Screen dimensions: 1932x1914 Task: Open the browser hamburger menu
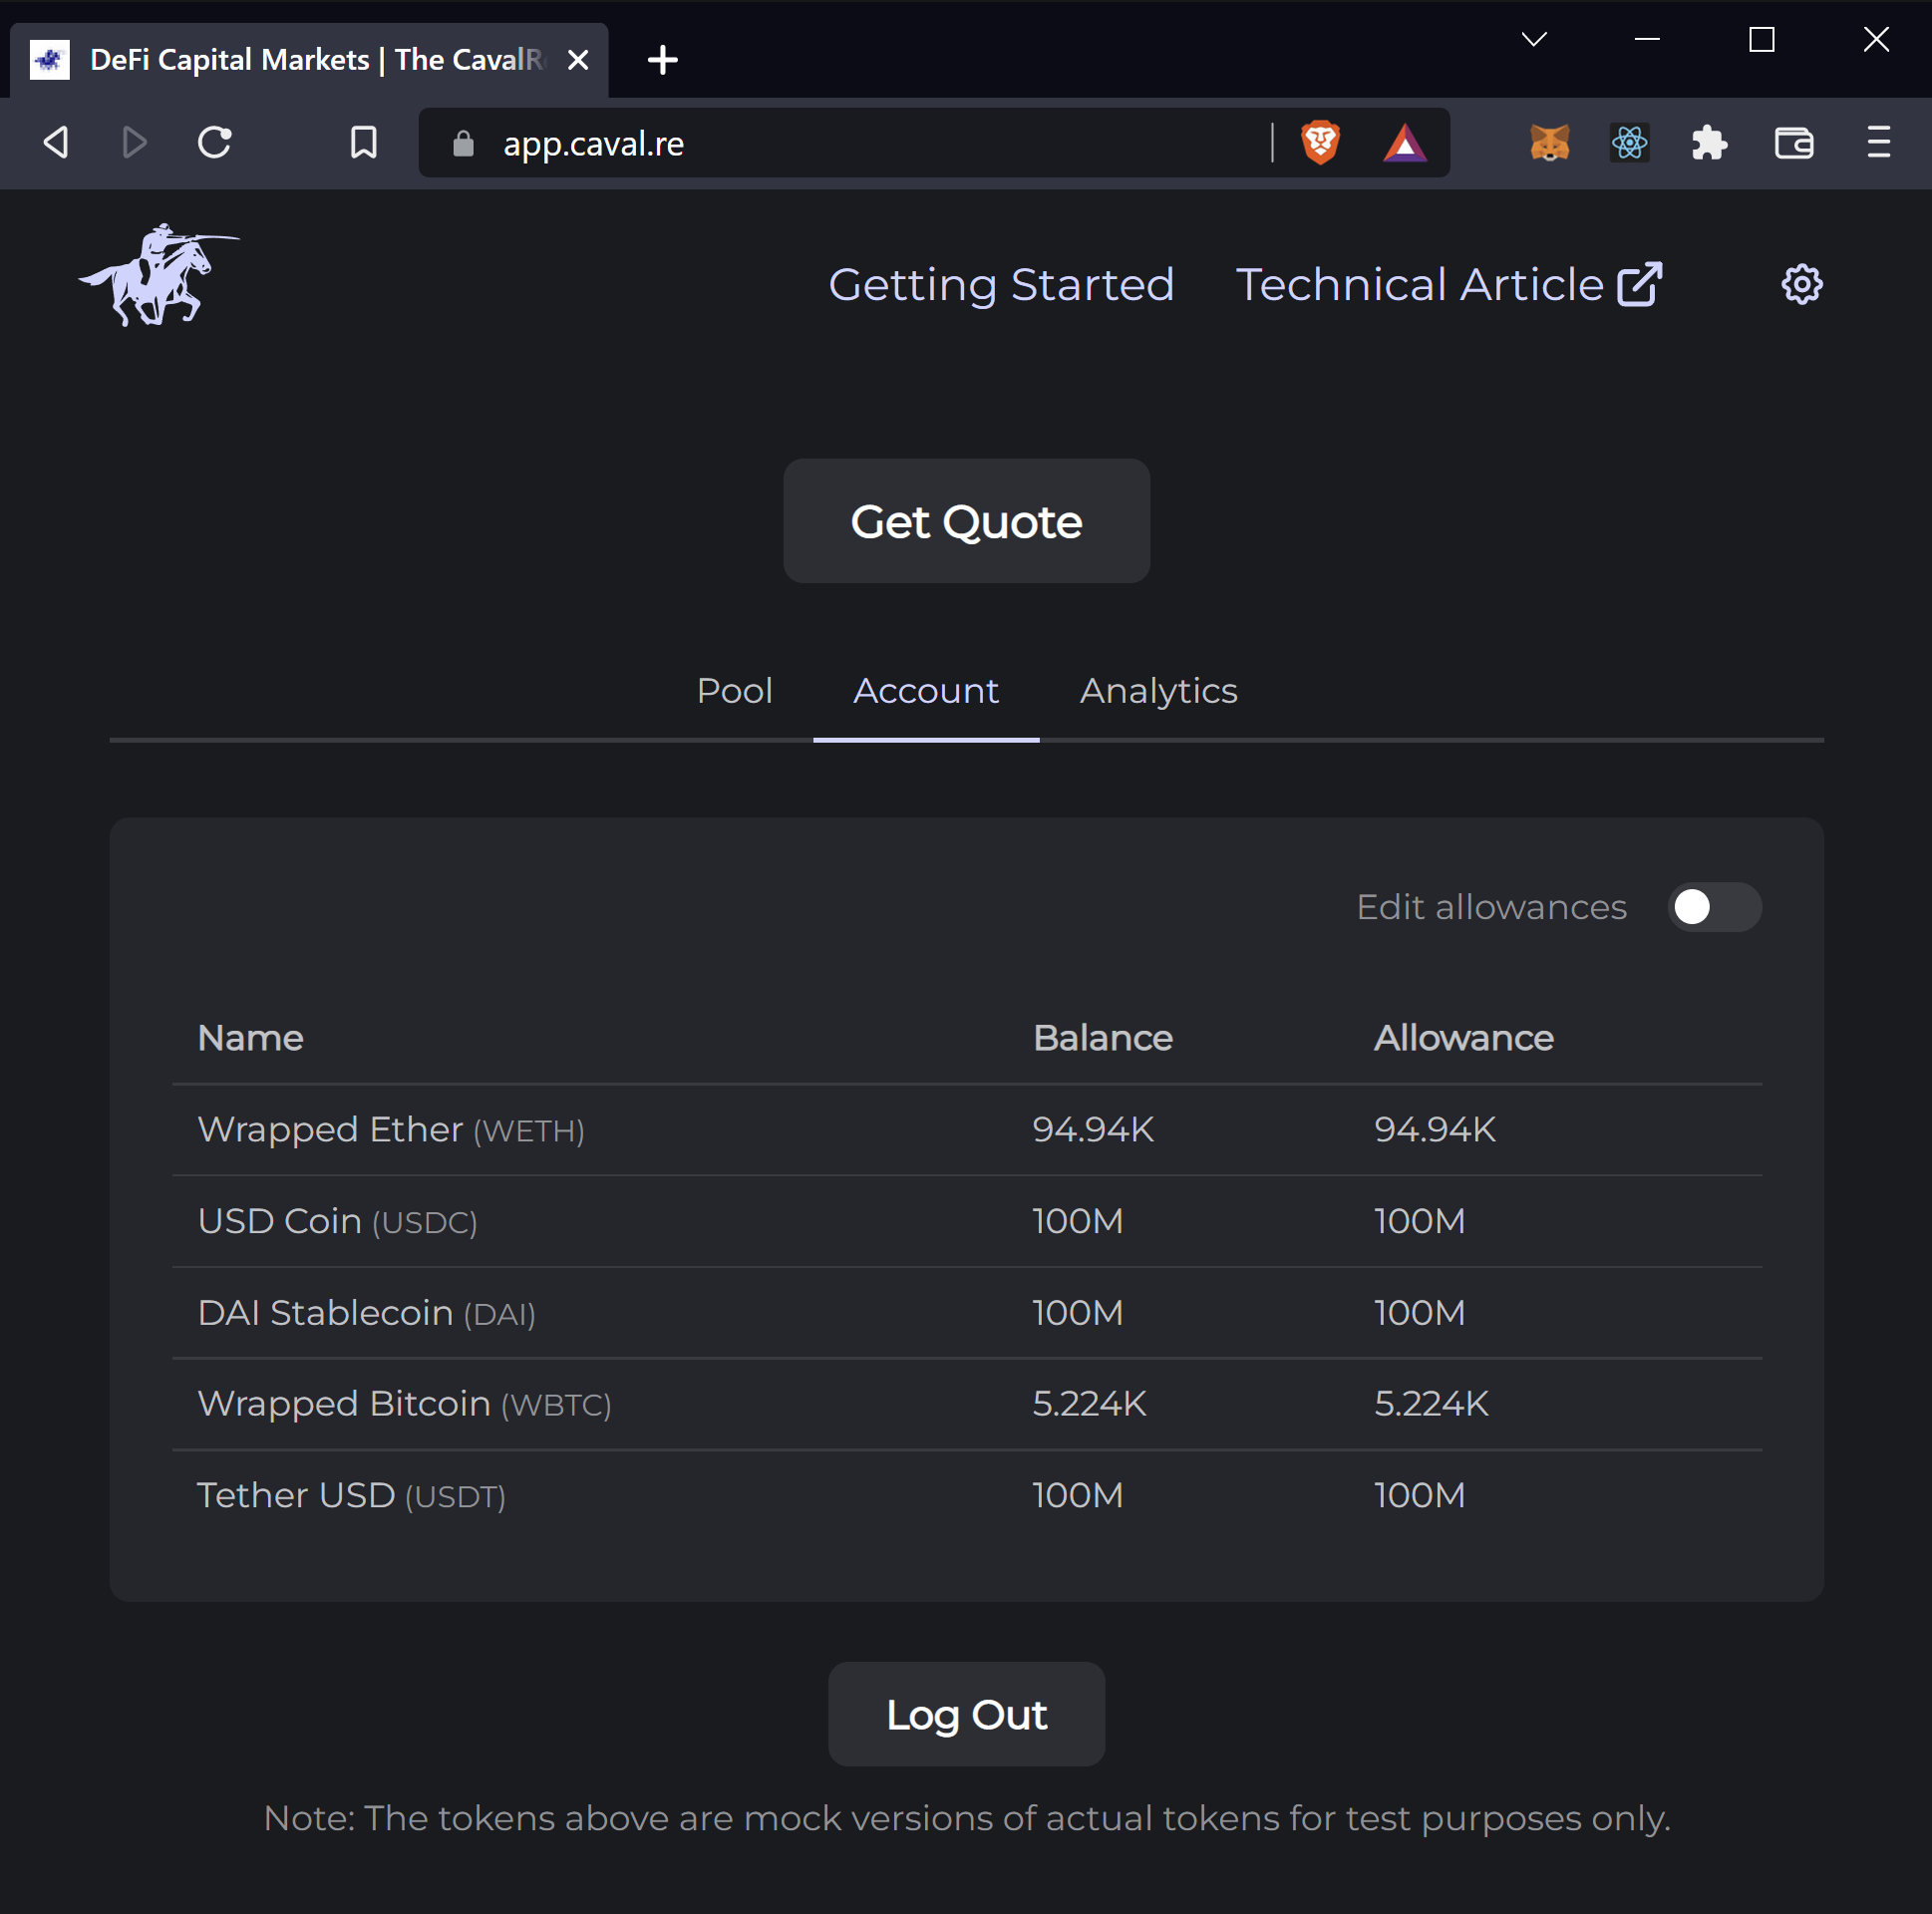[x=1878, y=143]
